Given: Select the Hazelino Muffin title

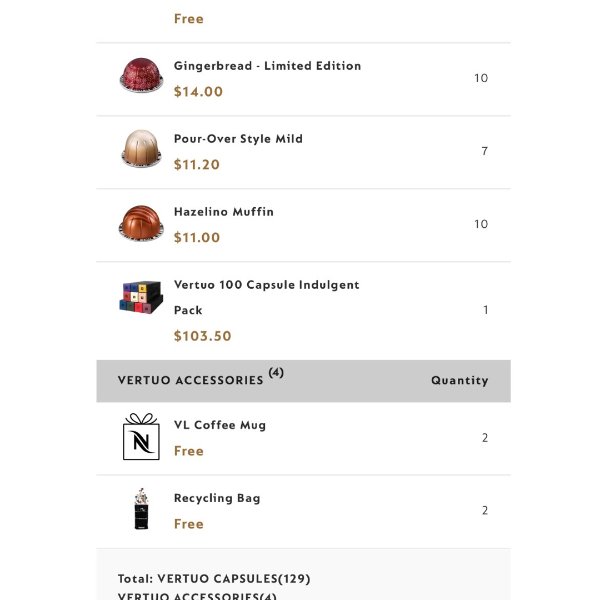Looking at the screenshot, I should coord(224,212).
